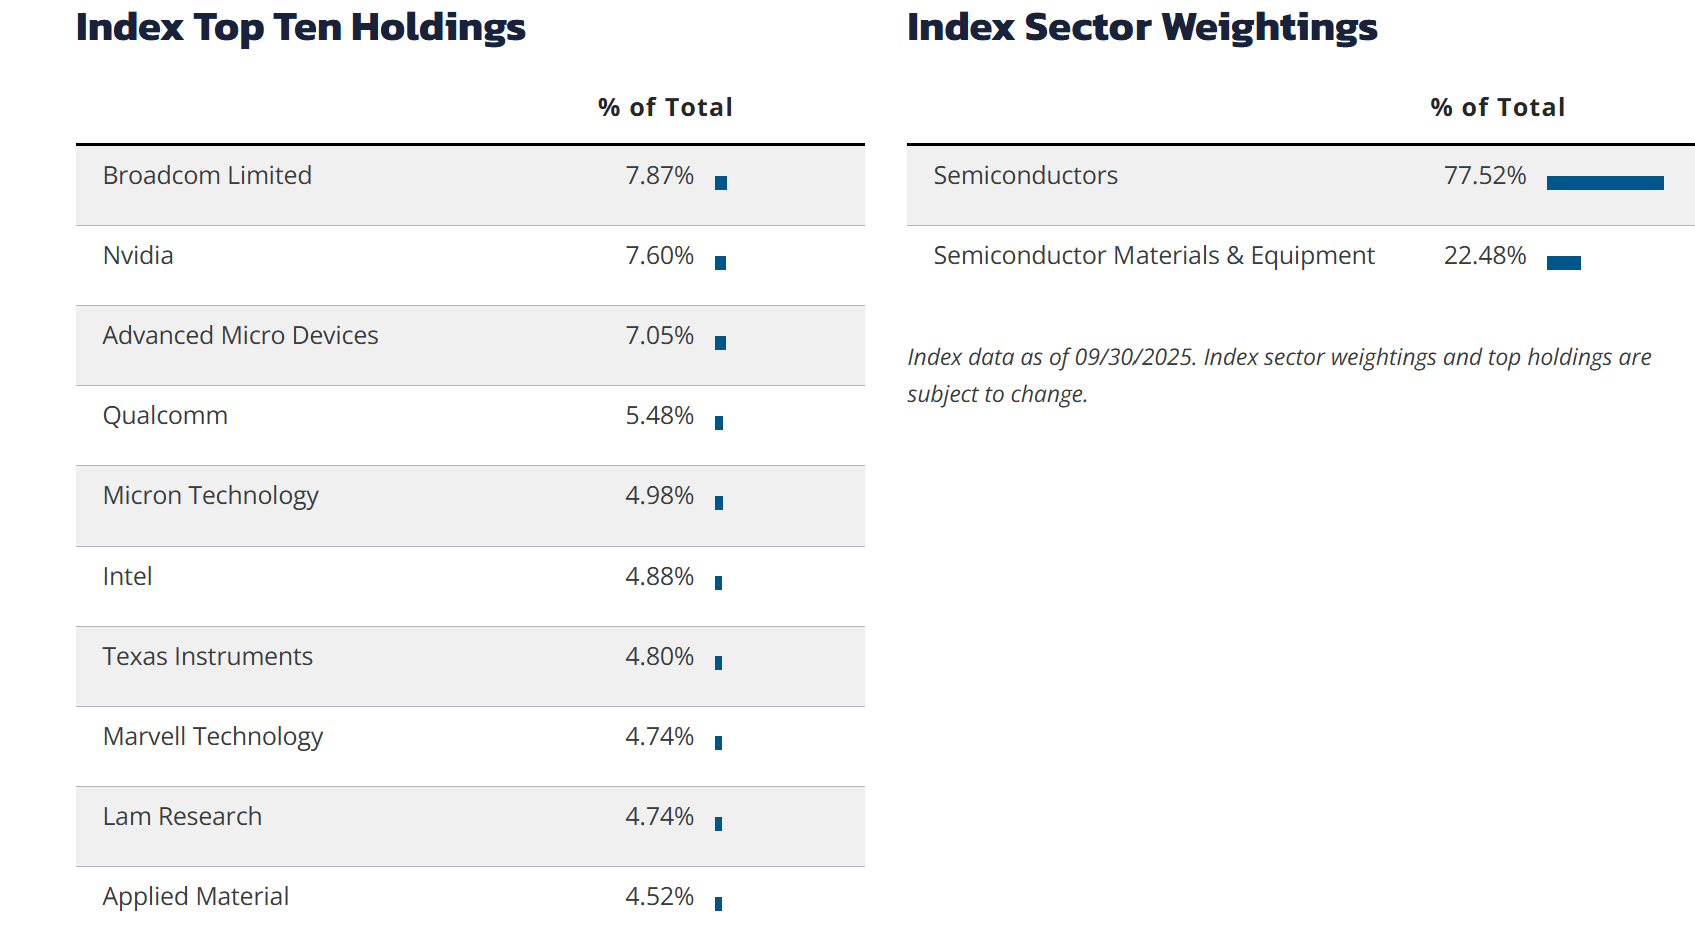Viewport: 1695px width, 948px height.
Task: Select the Qualcomm holding name
Action: point(165,416)
